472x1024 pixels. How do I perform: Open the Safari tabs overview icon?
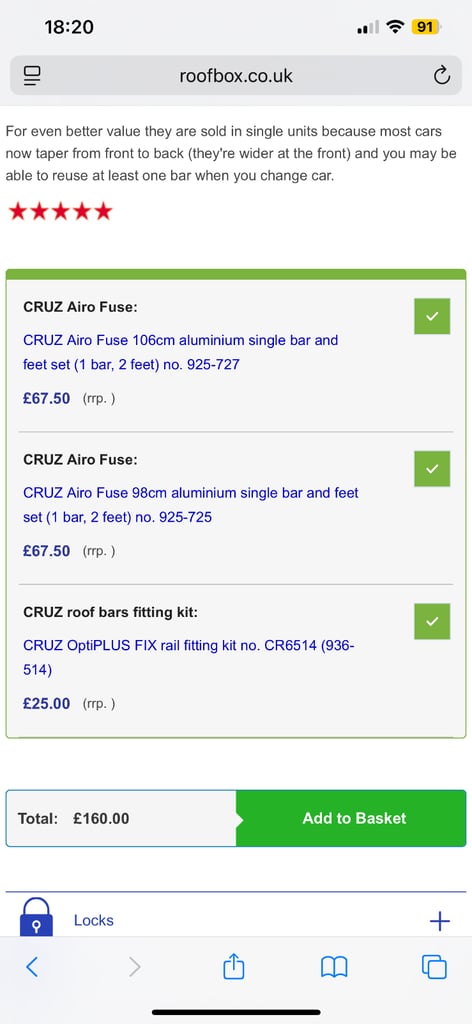click(x=434, y=967)
